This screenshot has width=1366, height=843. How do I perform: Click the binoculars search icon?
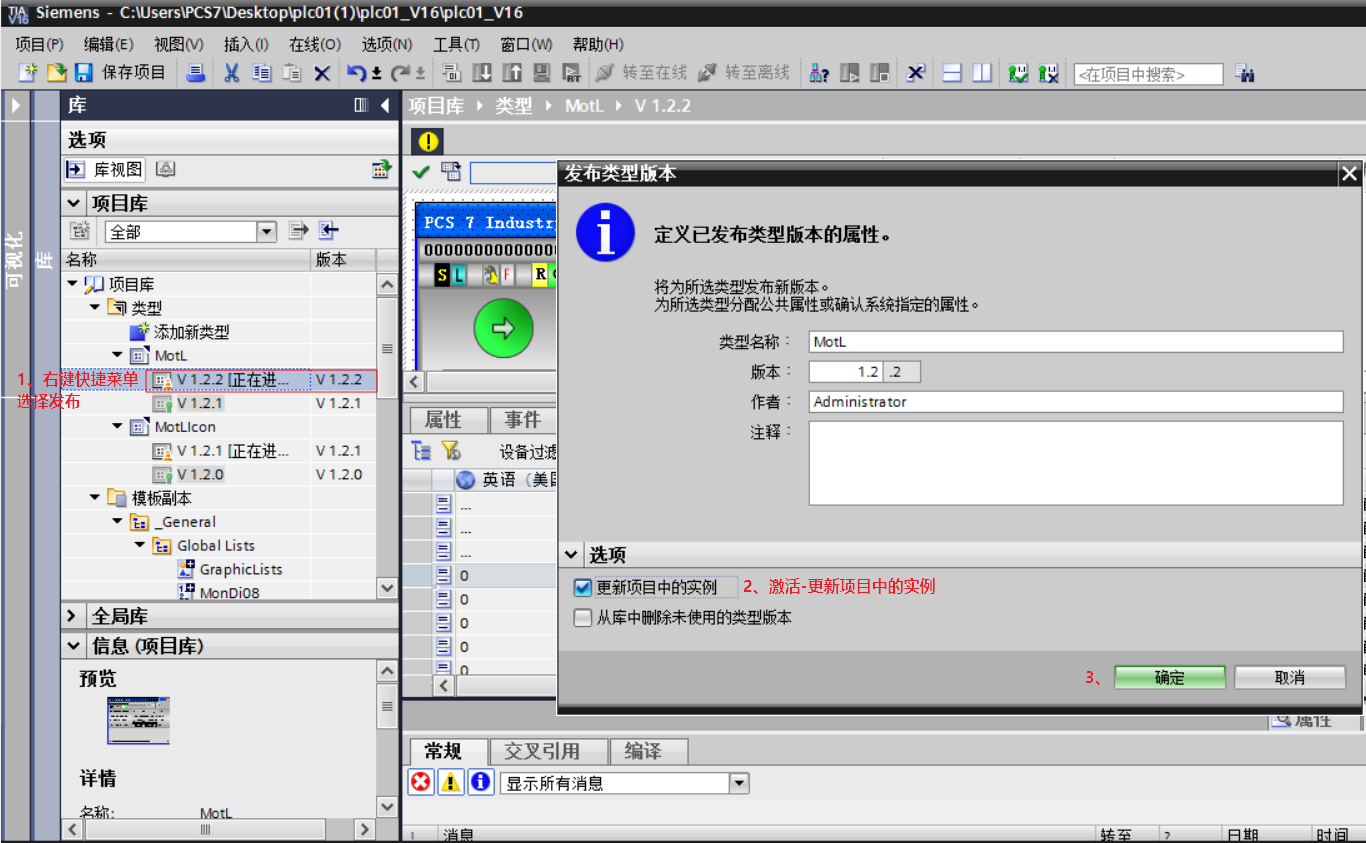click(1245, 73)
